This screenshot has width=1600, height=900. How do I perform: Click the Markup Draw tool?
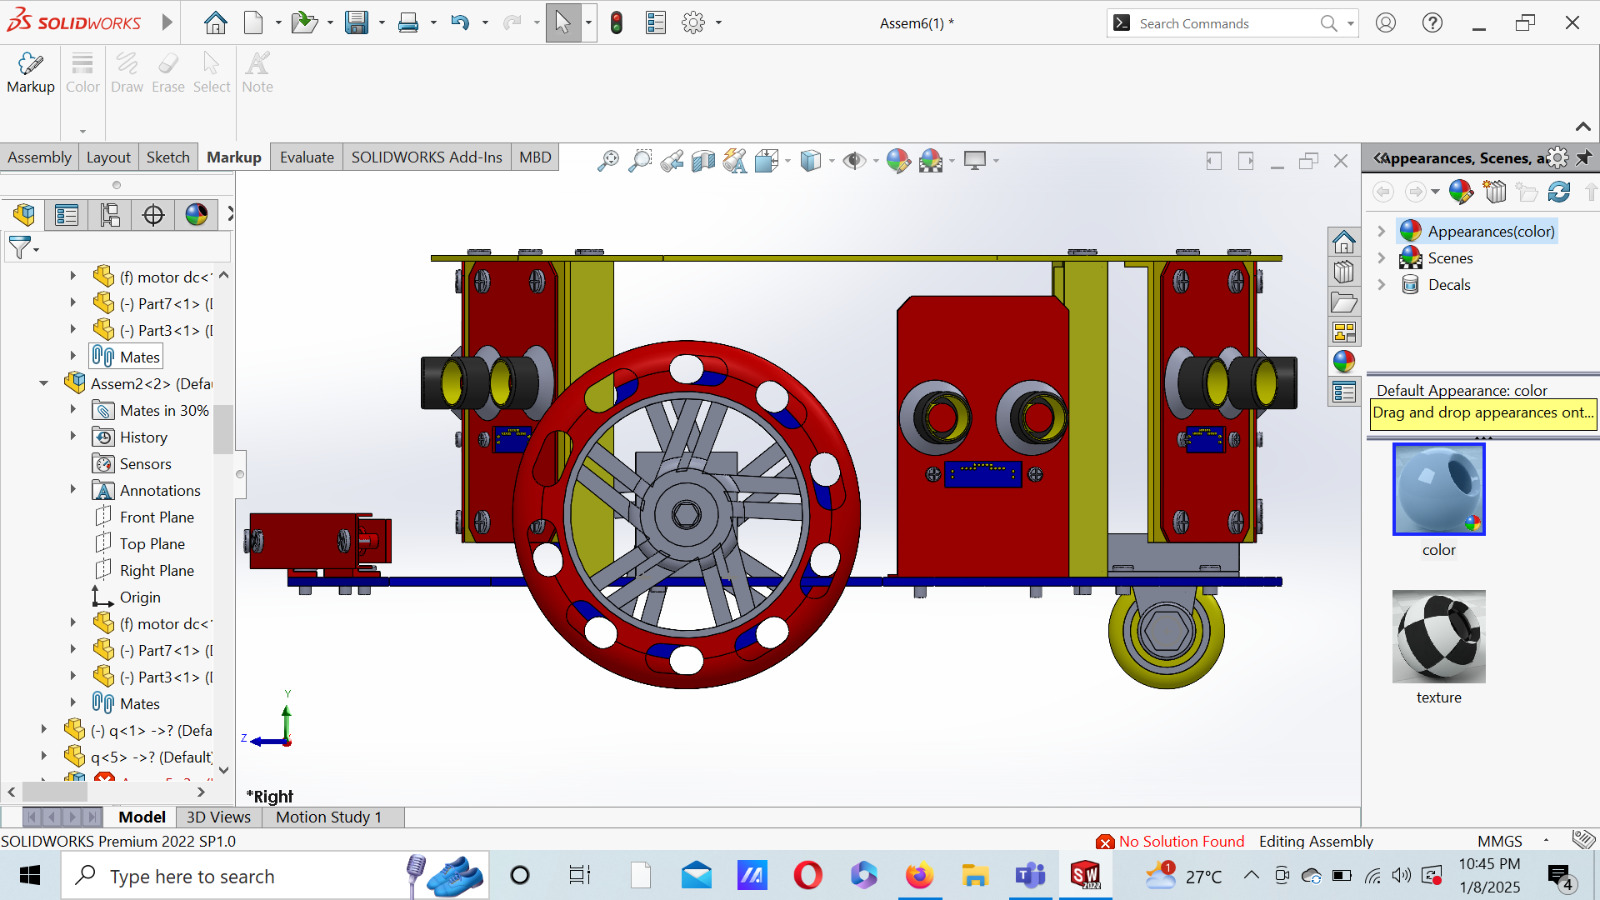click(127, 70)
